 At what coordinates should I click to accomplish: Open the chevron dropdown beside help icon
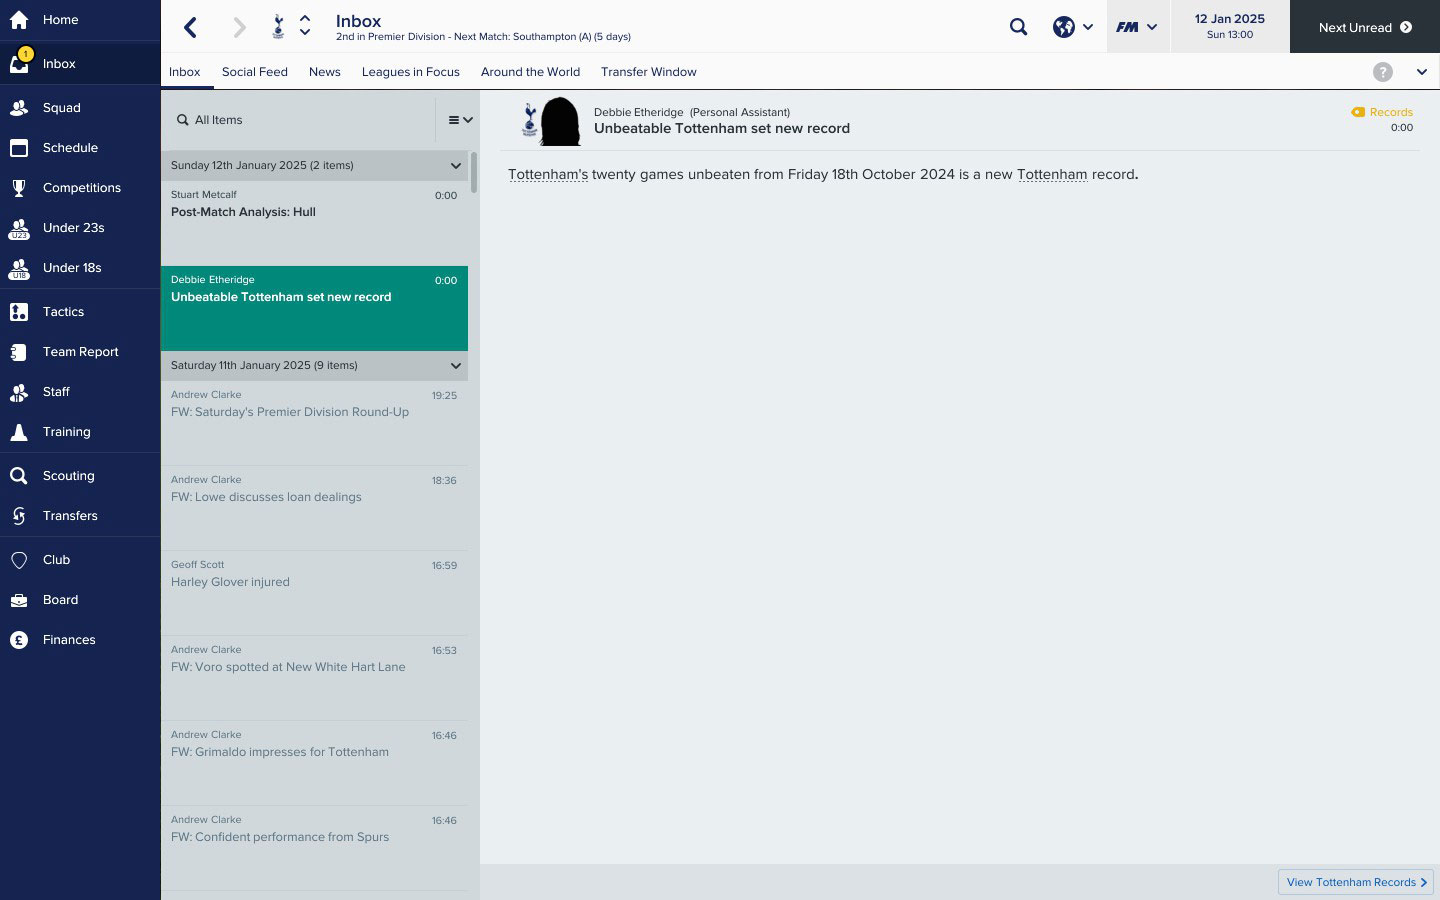pyautogui.click(x=1422, y=72)
